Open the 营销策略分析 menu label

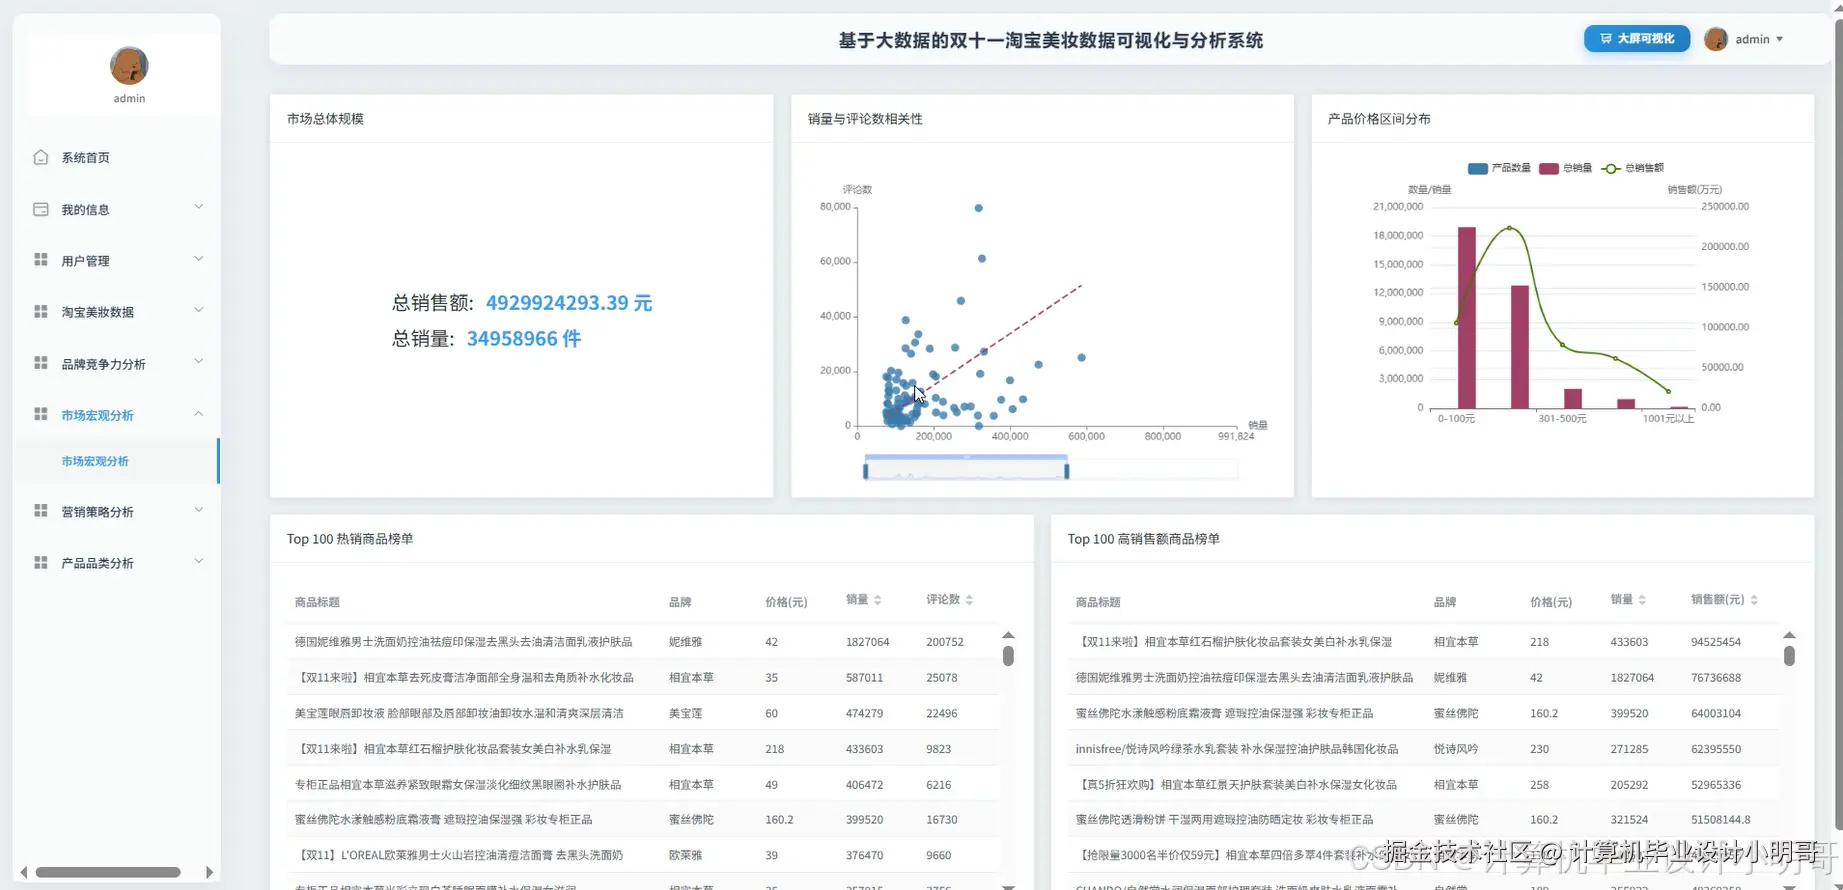(x=98, y=512)
